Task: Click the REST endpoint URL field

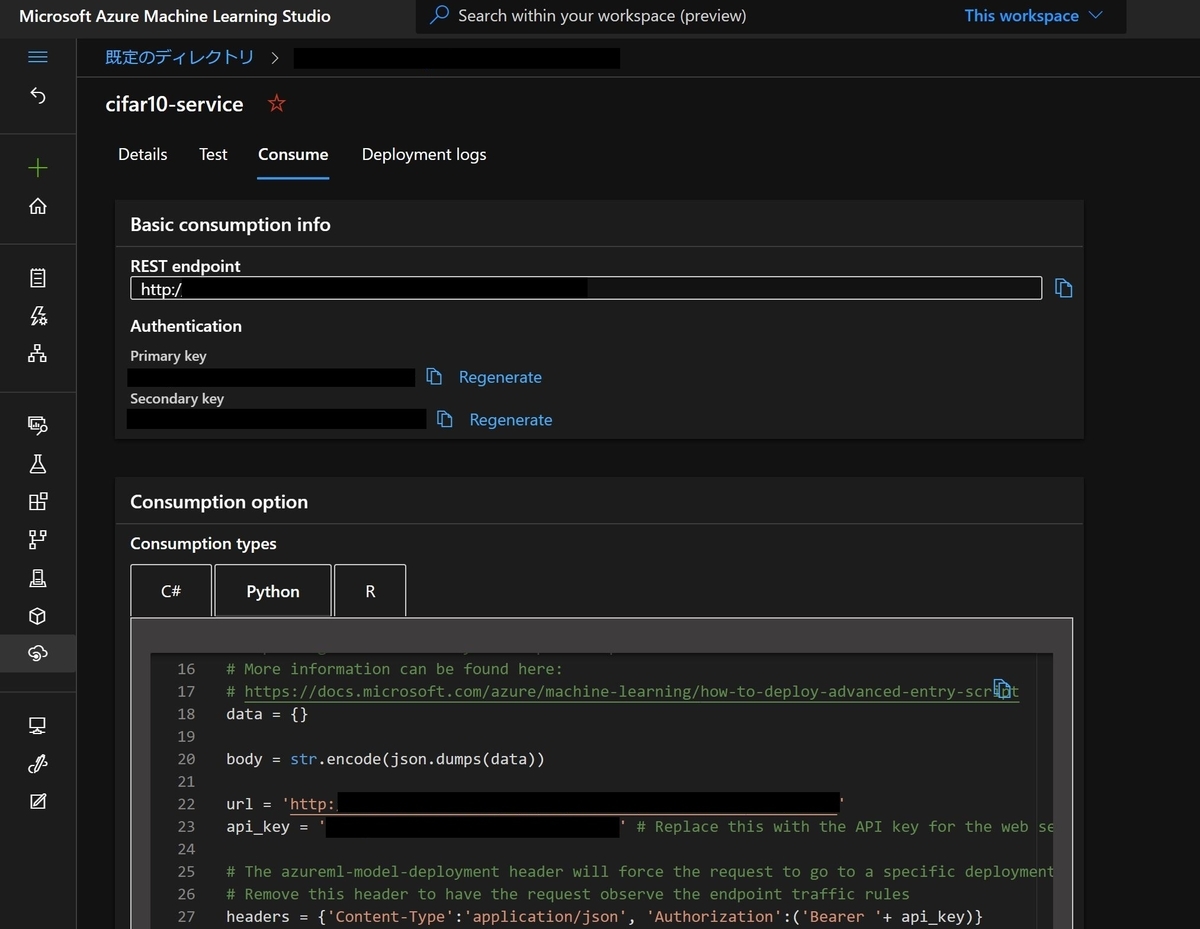Action: (586, 289)
